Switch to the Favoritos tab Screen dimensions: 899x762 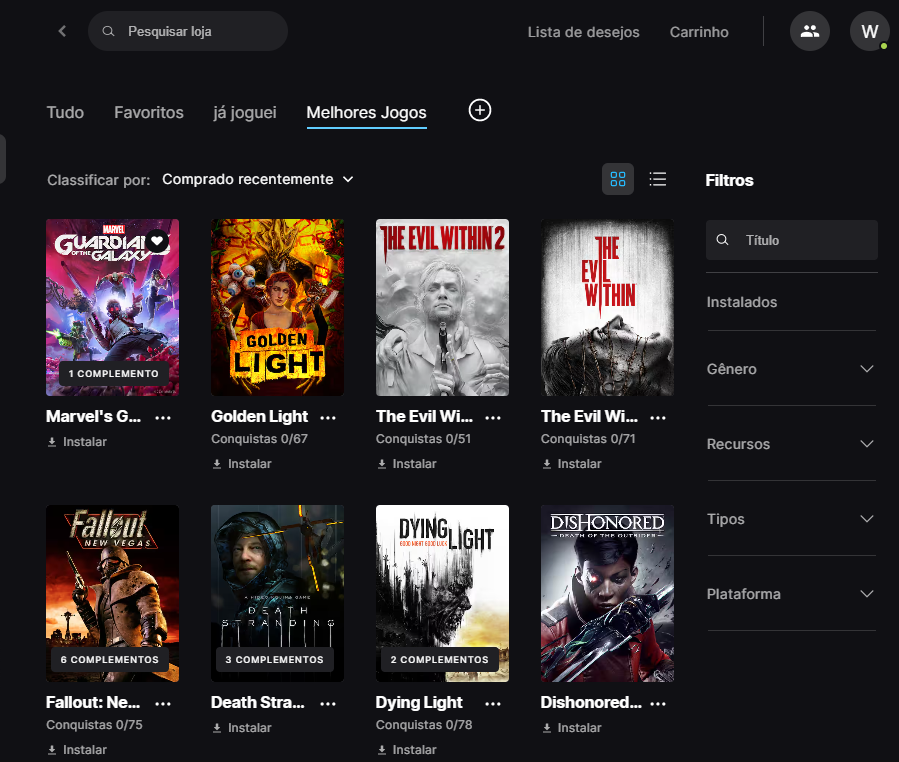(x=149, y=113)
